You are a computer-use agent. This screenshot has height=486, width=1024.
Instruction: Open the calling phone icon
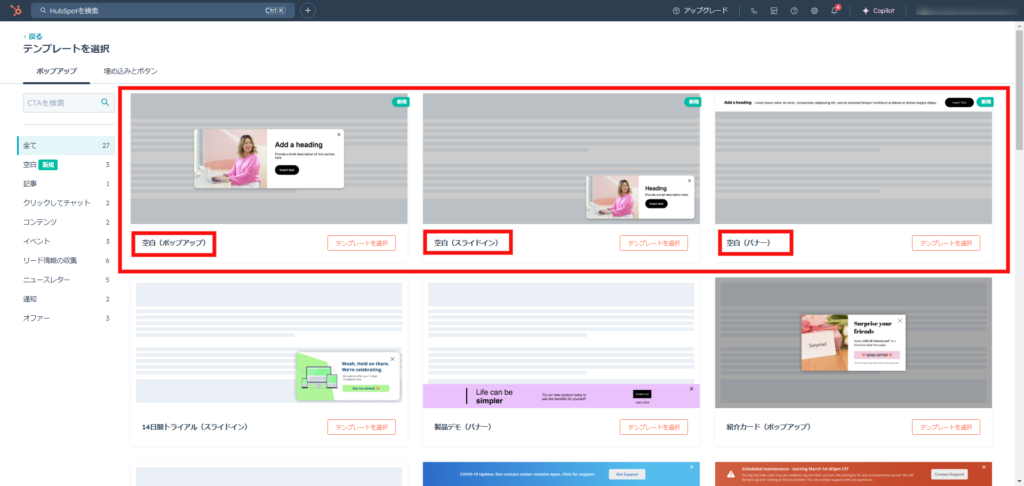coord(753,10)
